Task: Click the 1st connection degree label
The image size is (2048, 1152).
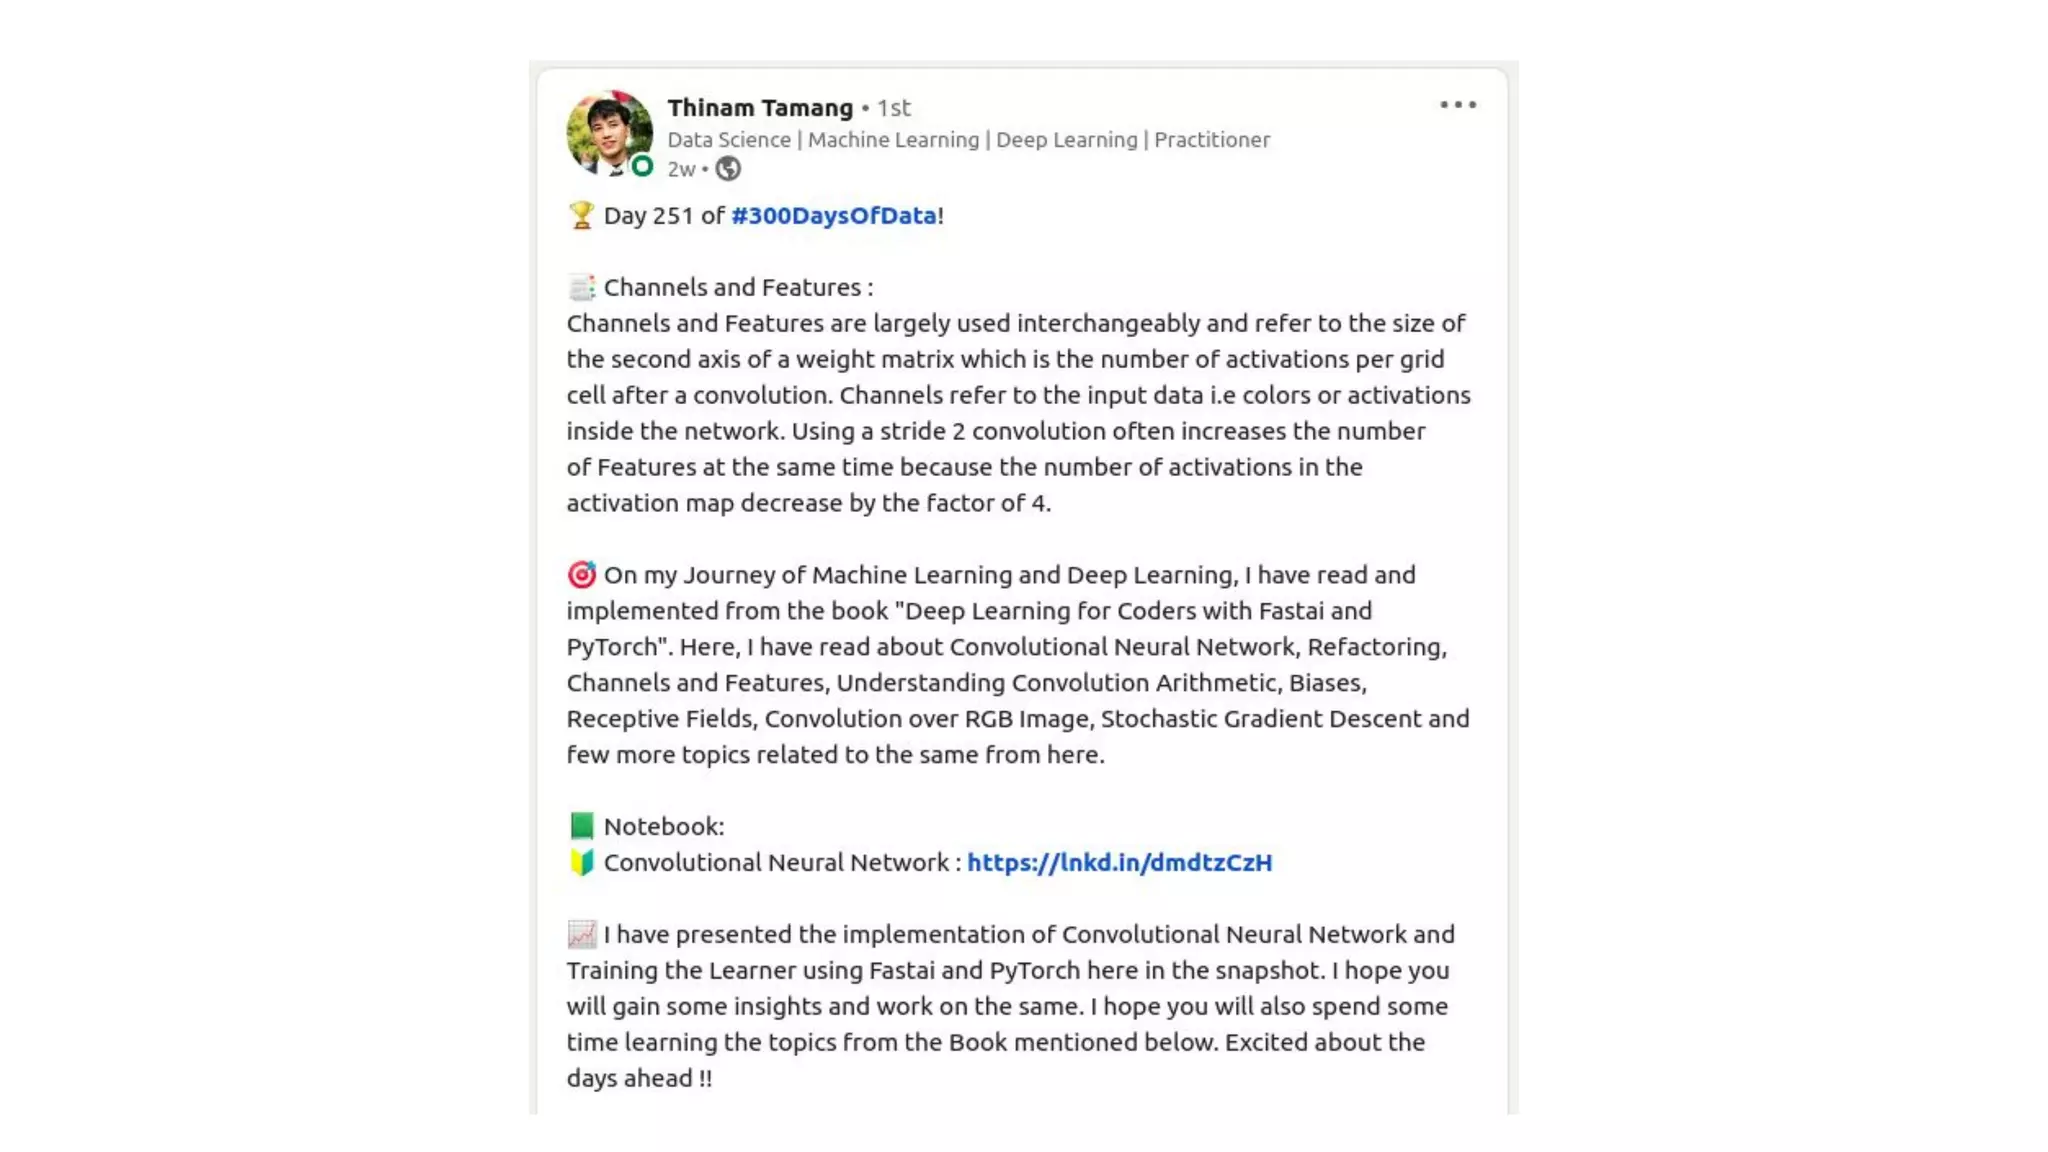Action: 894,108
